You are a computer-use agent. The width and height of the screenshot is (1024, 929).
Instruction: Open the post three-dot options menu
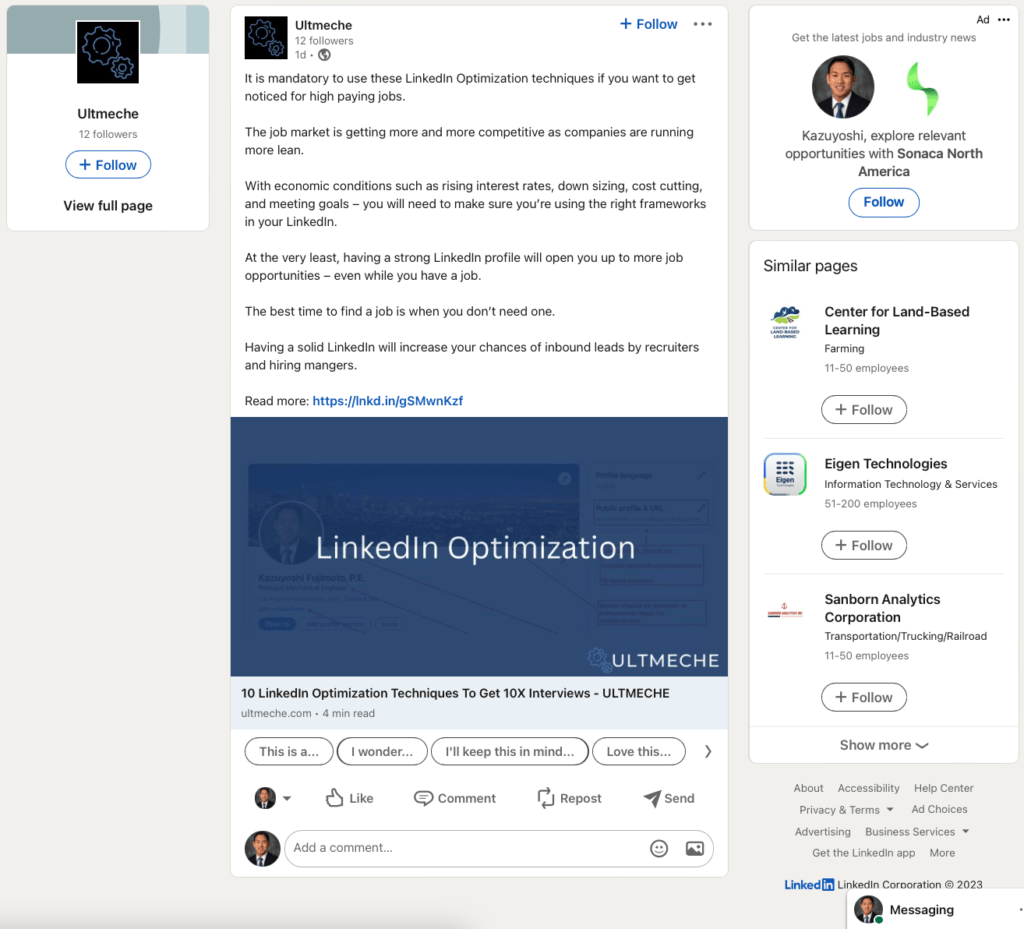click(x=703, y=24)
